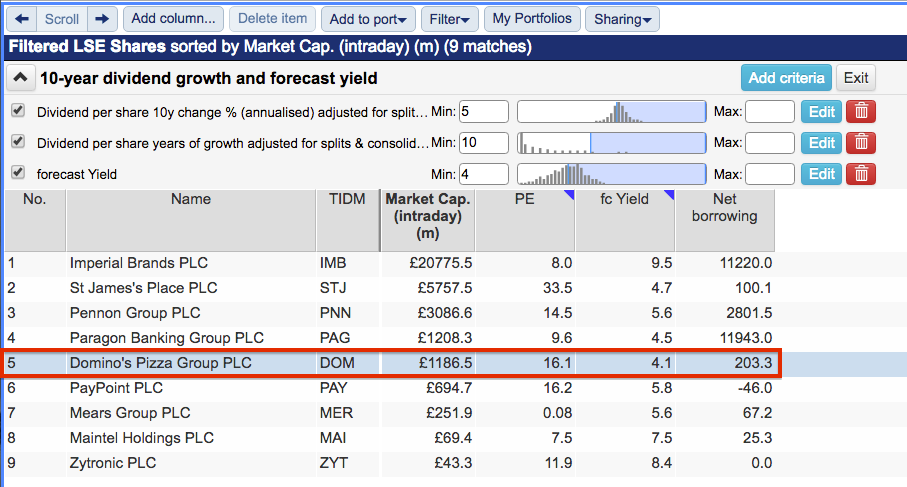
Task: Open My Portfolios
Action: tap(532, 19)
